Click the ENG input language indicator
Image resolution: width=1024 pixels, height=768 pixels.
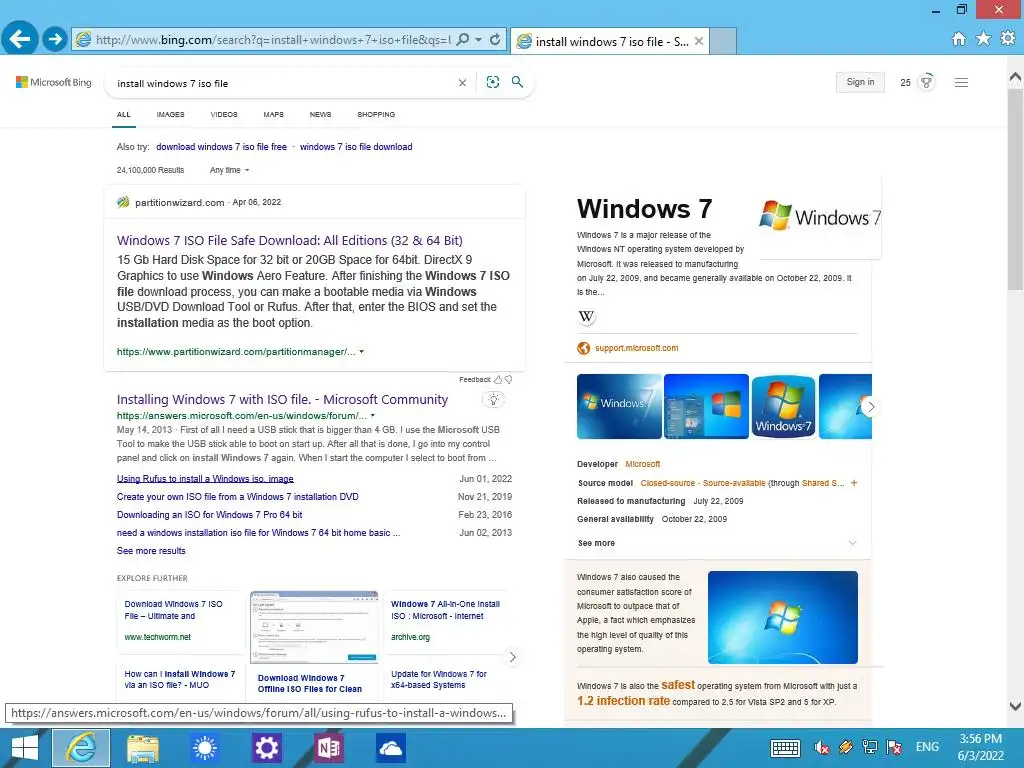click(927, 747)
